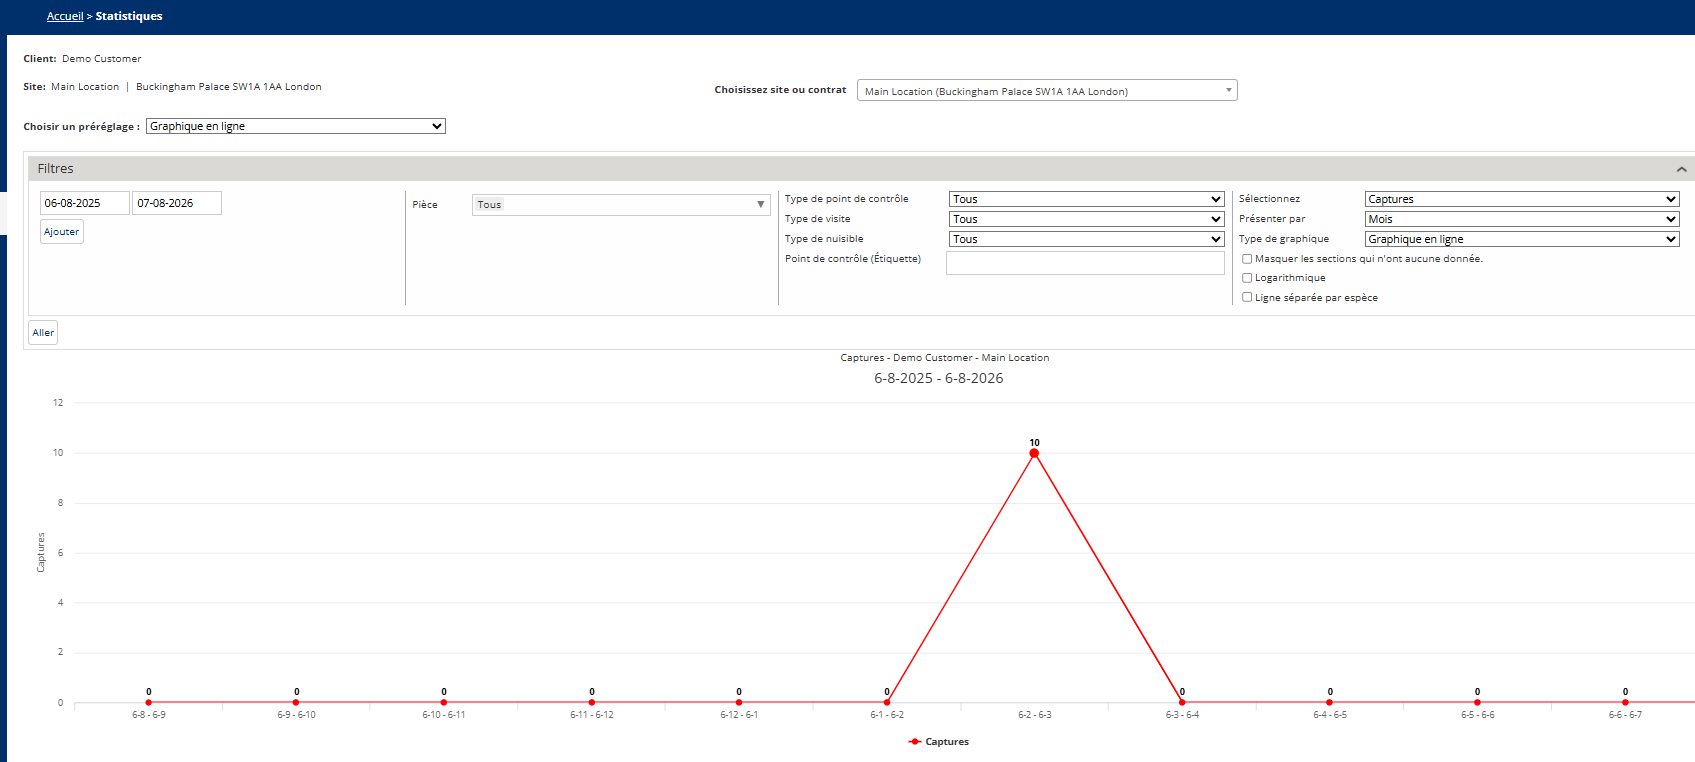Focus the Point de contrôle (Étiquette) field
This screenshot has height=762, width=1695.
click(1085, 263)
